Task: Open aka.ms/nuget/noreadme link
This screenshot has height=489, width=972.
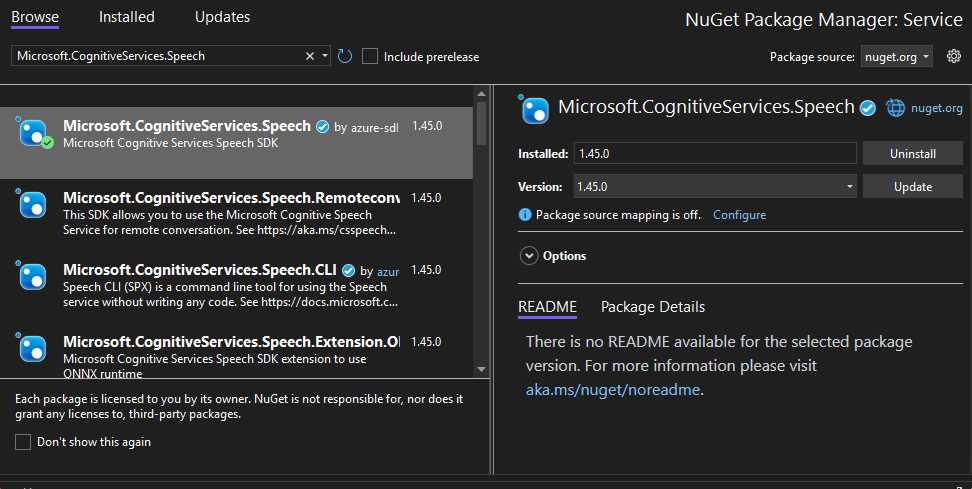Action: [613, 390]
